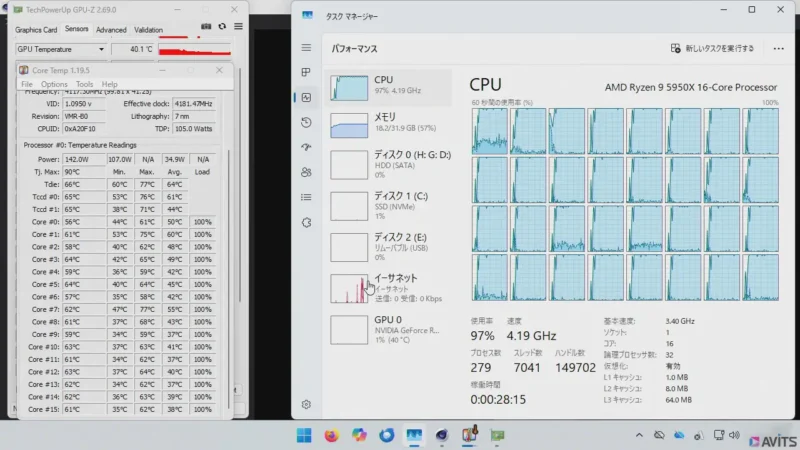Open Startup apps icon in Task Manager sidebar
The image size is (800, 450).
click(306, 147)
